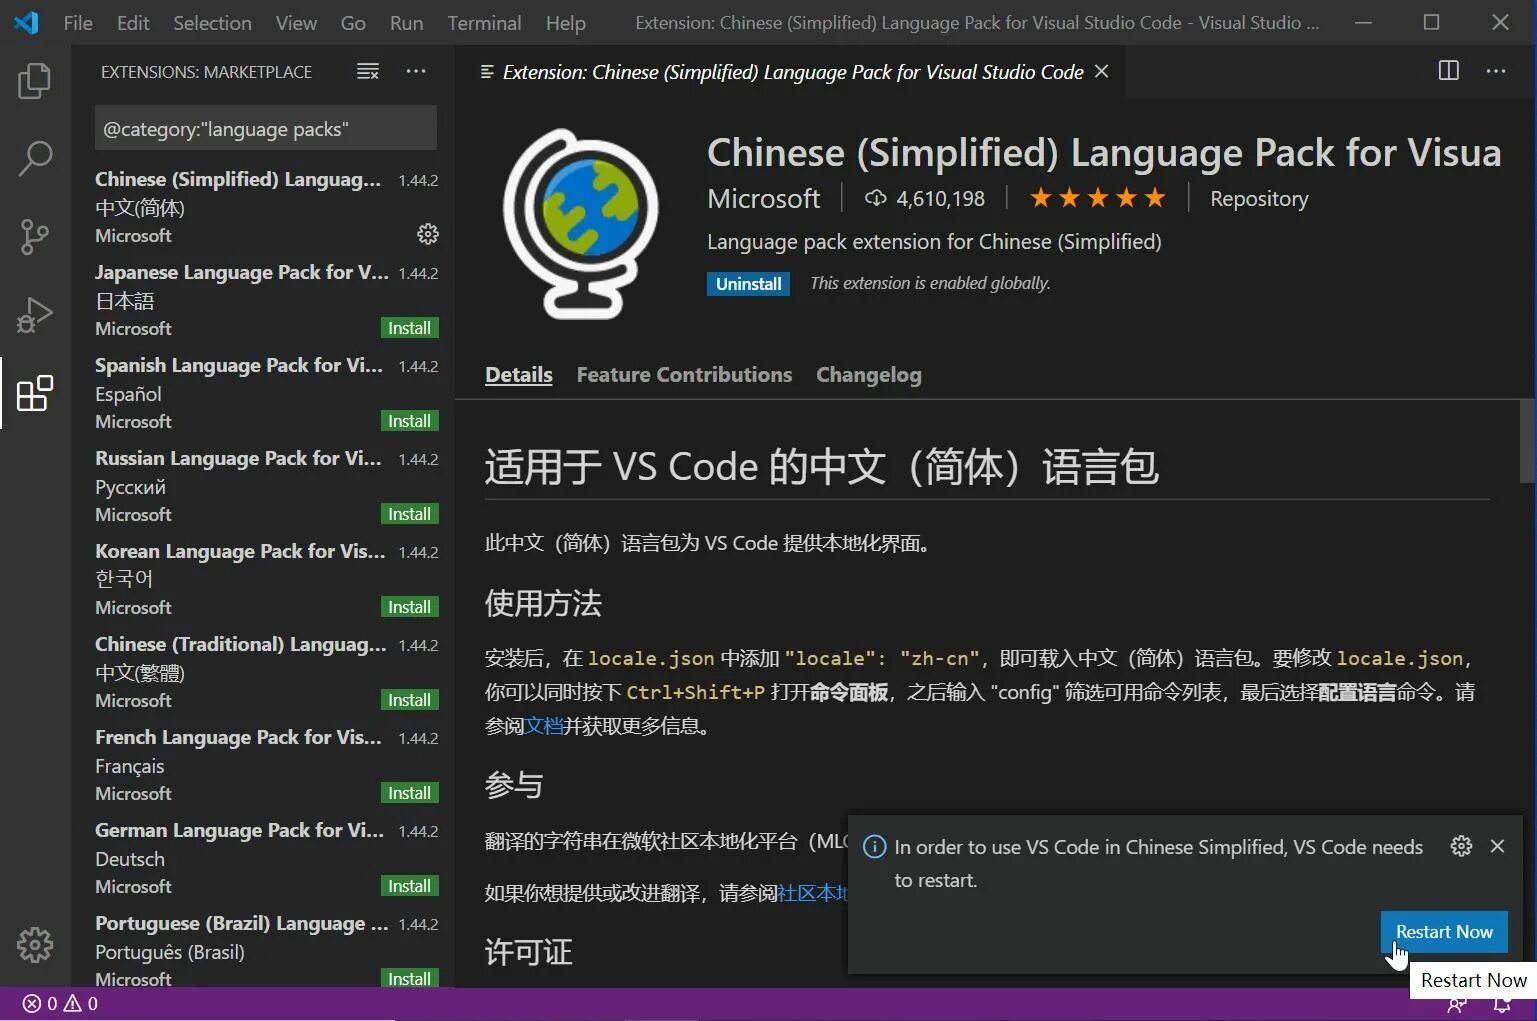This screenshot has width=1537, height=1021.
Task: Dismiss the restart notification
Action: [x=1497, y=846]
